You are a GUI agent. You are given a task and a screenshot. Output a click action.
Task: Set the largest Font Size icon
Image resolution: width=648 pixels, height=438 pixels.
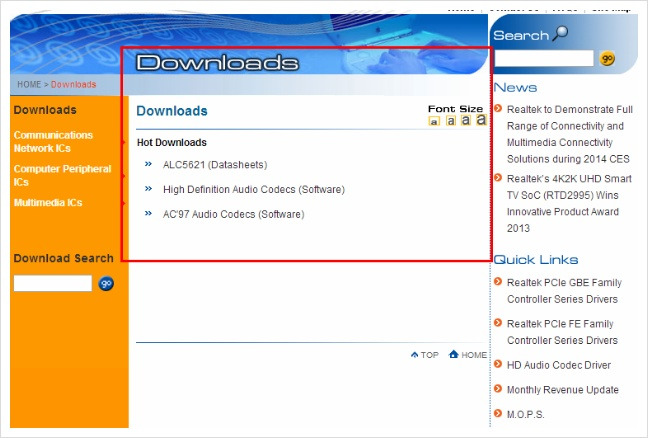pos(481,119)
